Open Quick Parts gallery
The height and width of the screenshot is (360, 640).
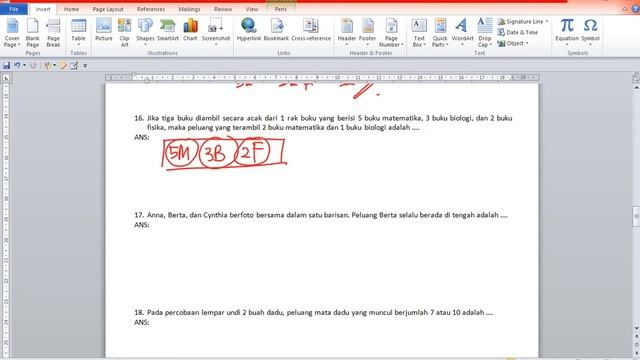pos(440,33)
